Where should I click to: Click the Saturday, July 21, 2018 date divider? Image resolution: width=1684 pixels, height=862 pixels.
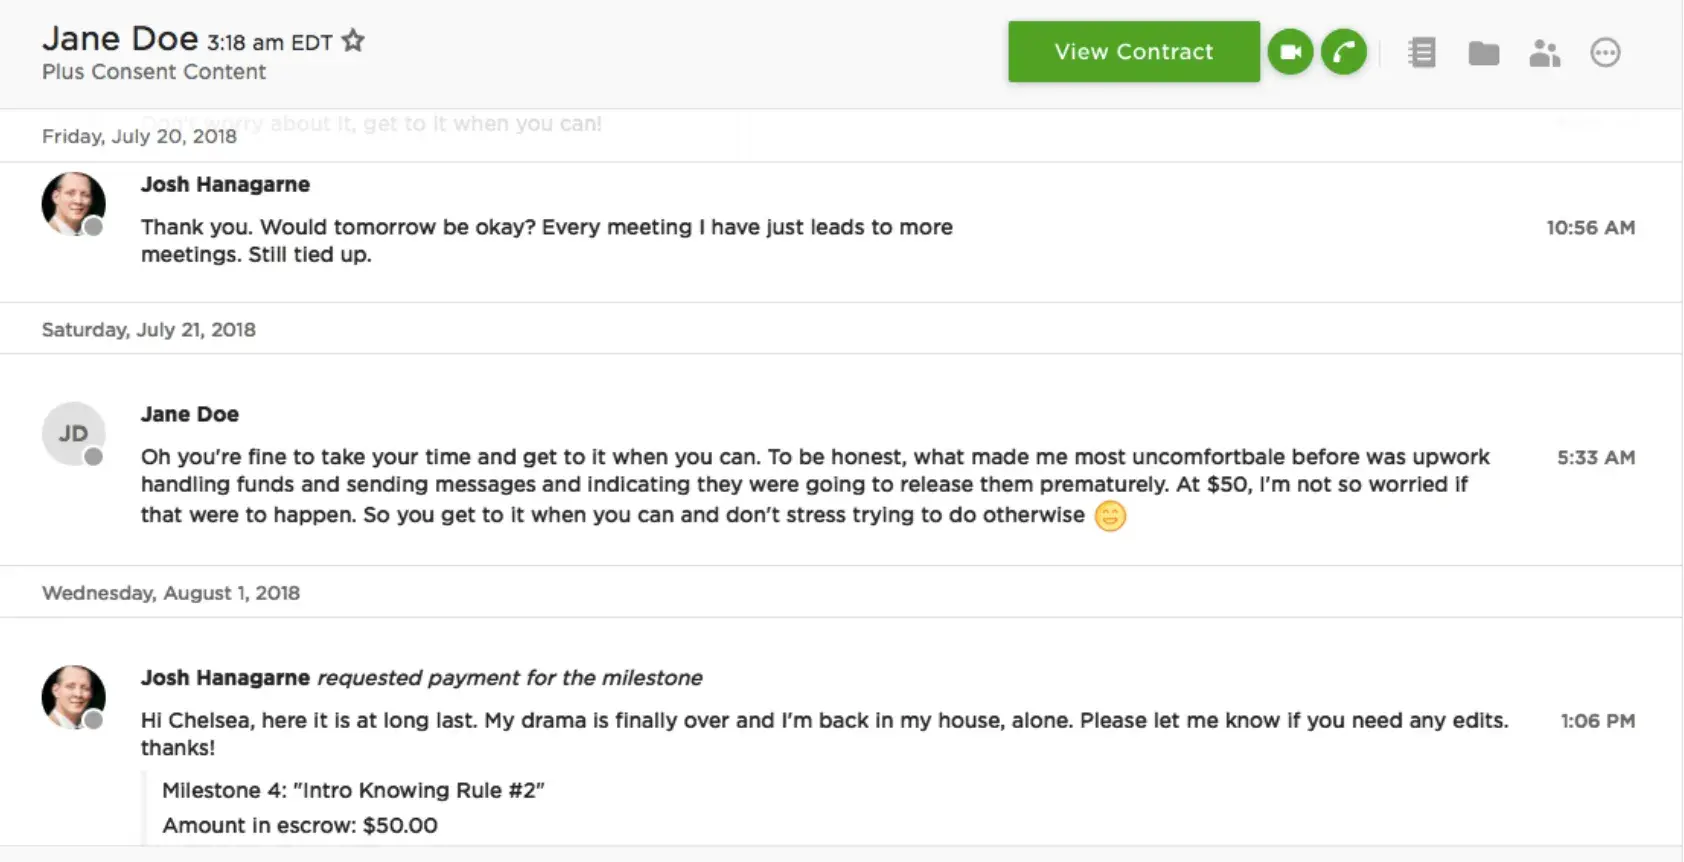click(149, 330)
